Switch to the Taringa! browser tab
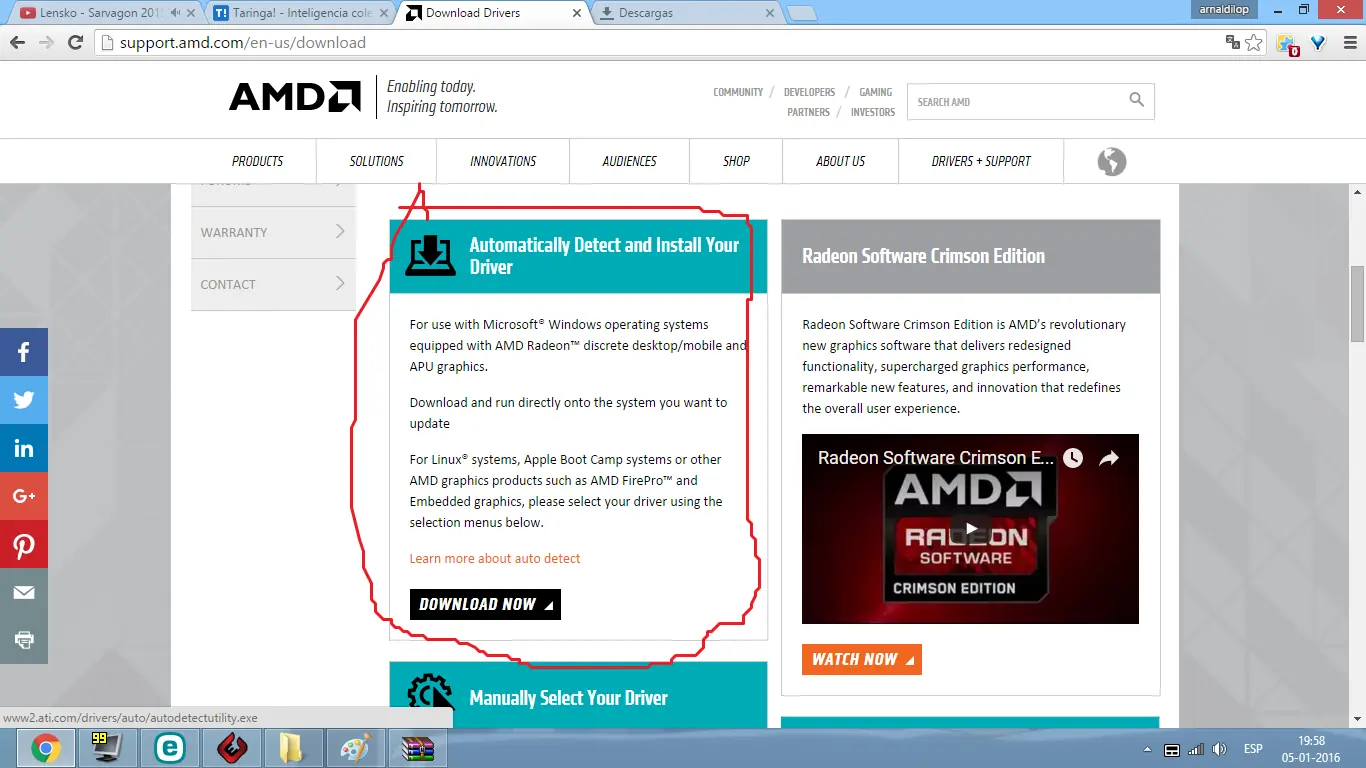Image resolution: width=1366 pixels, height=768 pixels. 299,13
